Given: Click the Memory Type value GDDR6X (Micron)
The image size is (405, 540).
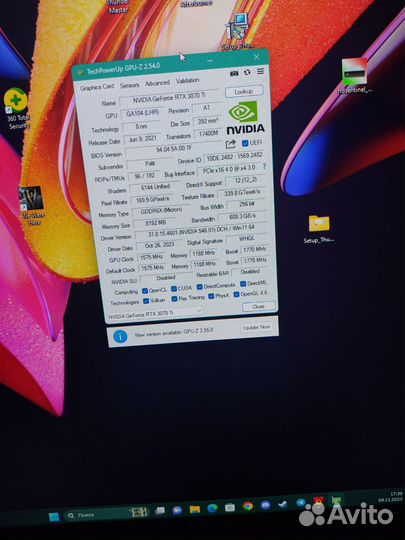Looking at the screenshot, I should (161, 211).
